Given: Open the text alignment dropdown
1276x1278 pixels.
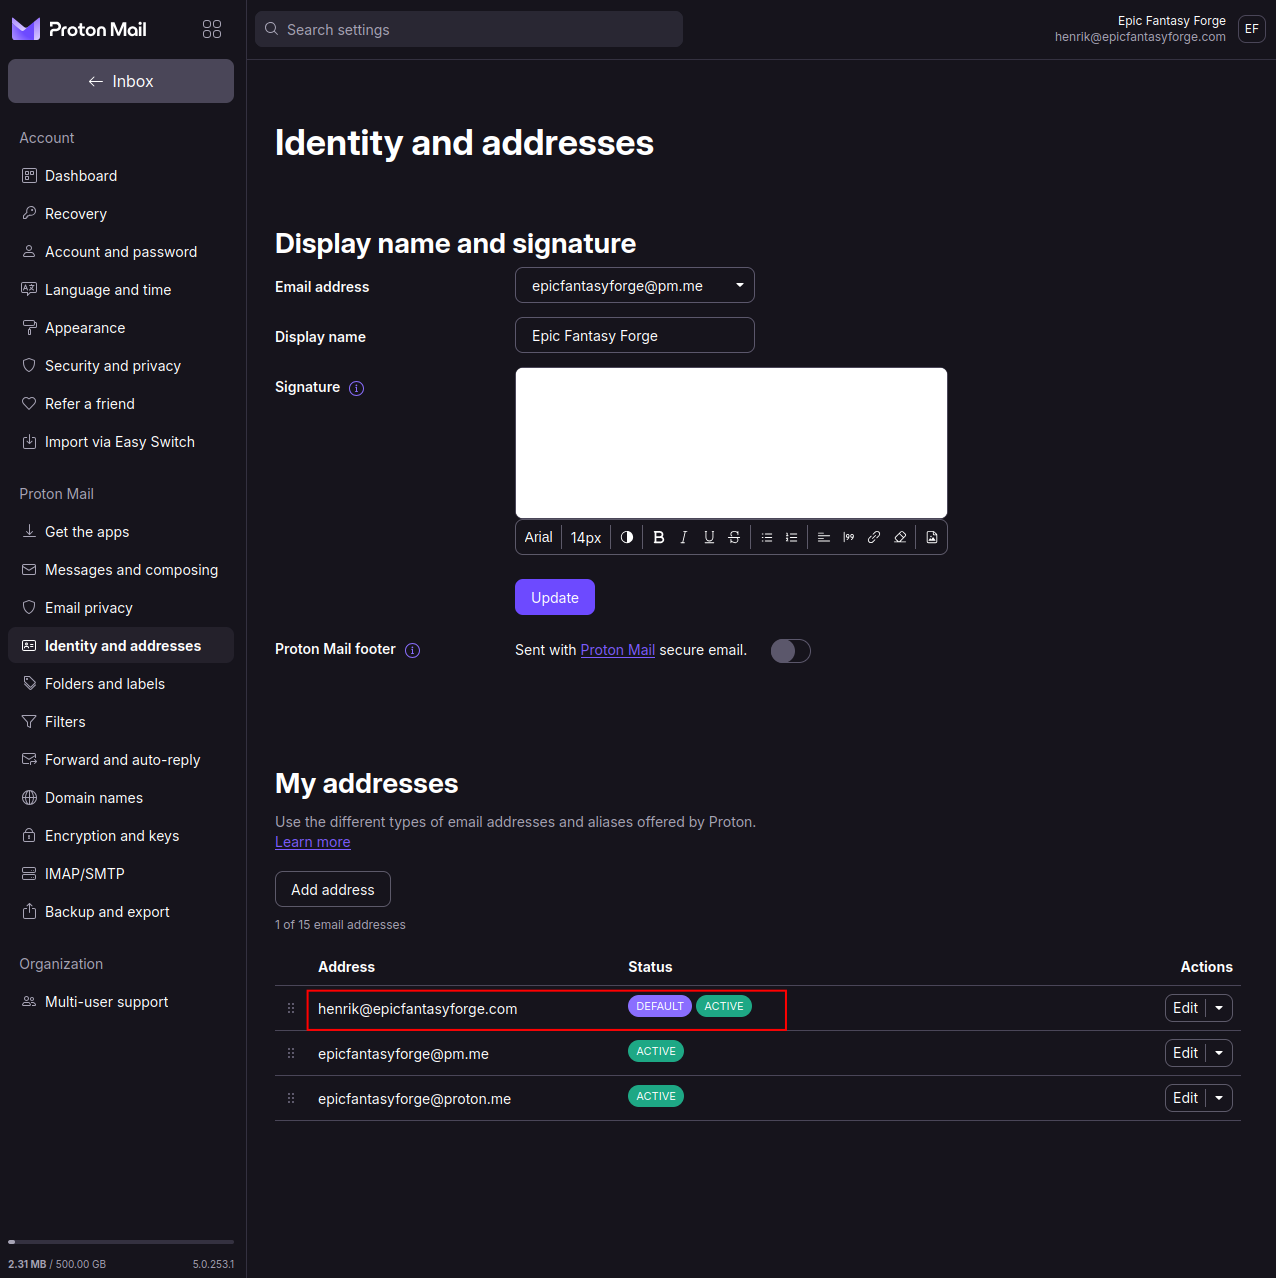Looking at the screenshot, I should tap(824, 537).
